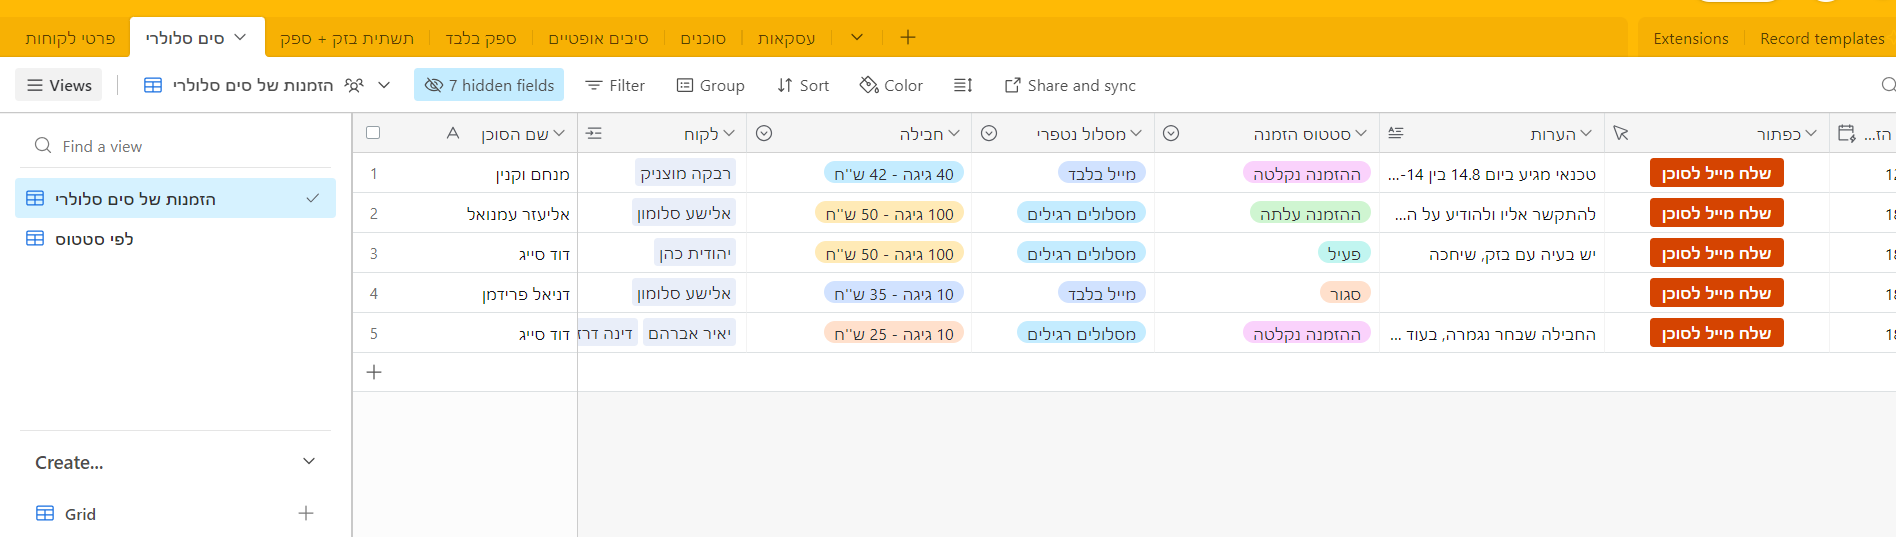Click 35 גיגה - 35 ש"ח package tag in row 4

click(894, 293)
